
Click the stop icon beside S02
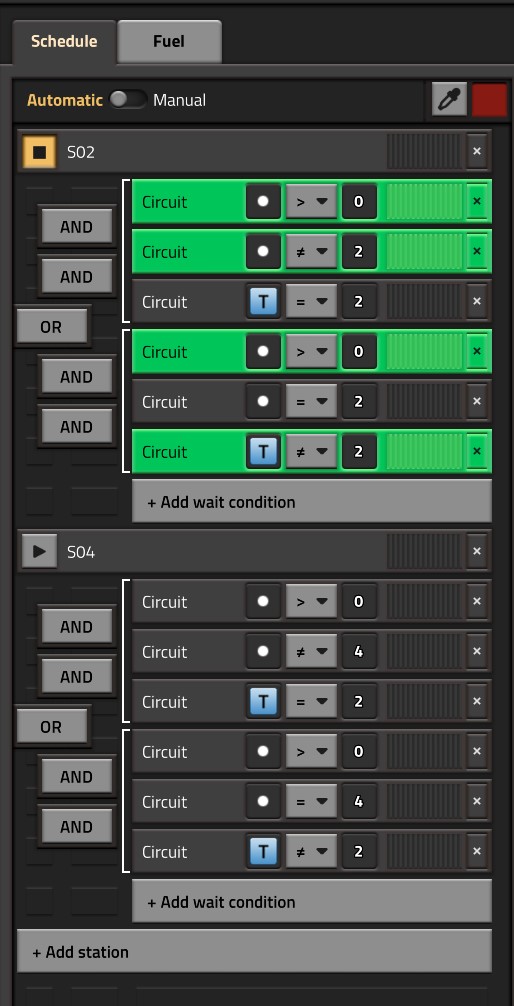tap(39, 151)
